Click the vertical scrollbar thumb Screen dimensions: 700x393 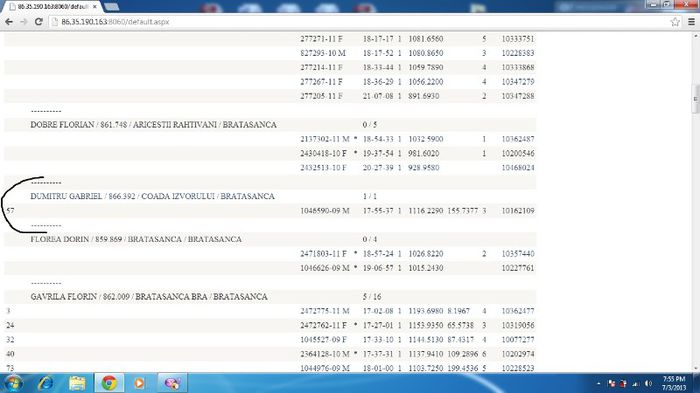coord(695,98)
